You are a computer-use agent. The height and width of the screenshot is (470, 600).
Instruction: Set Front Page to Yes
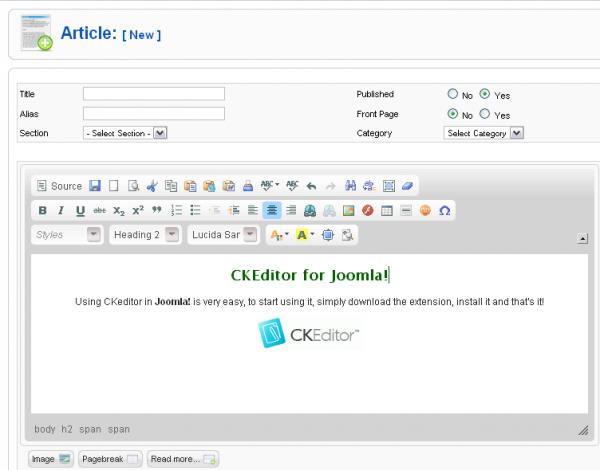tap(485, 114)
